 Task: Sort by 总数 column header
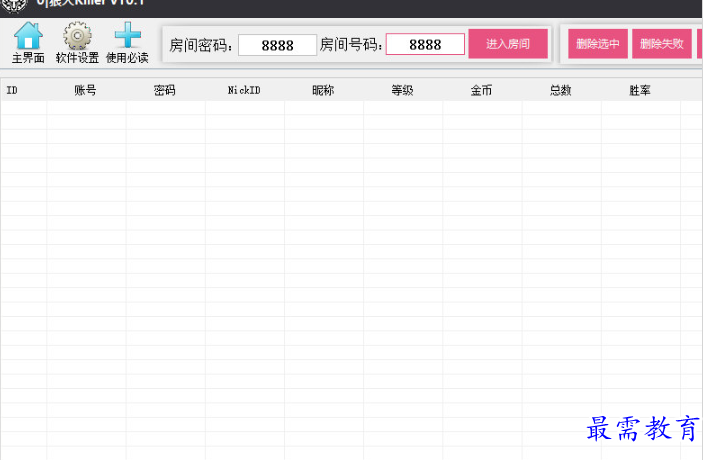point(561,90)
